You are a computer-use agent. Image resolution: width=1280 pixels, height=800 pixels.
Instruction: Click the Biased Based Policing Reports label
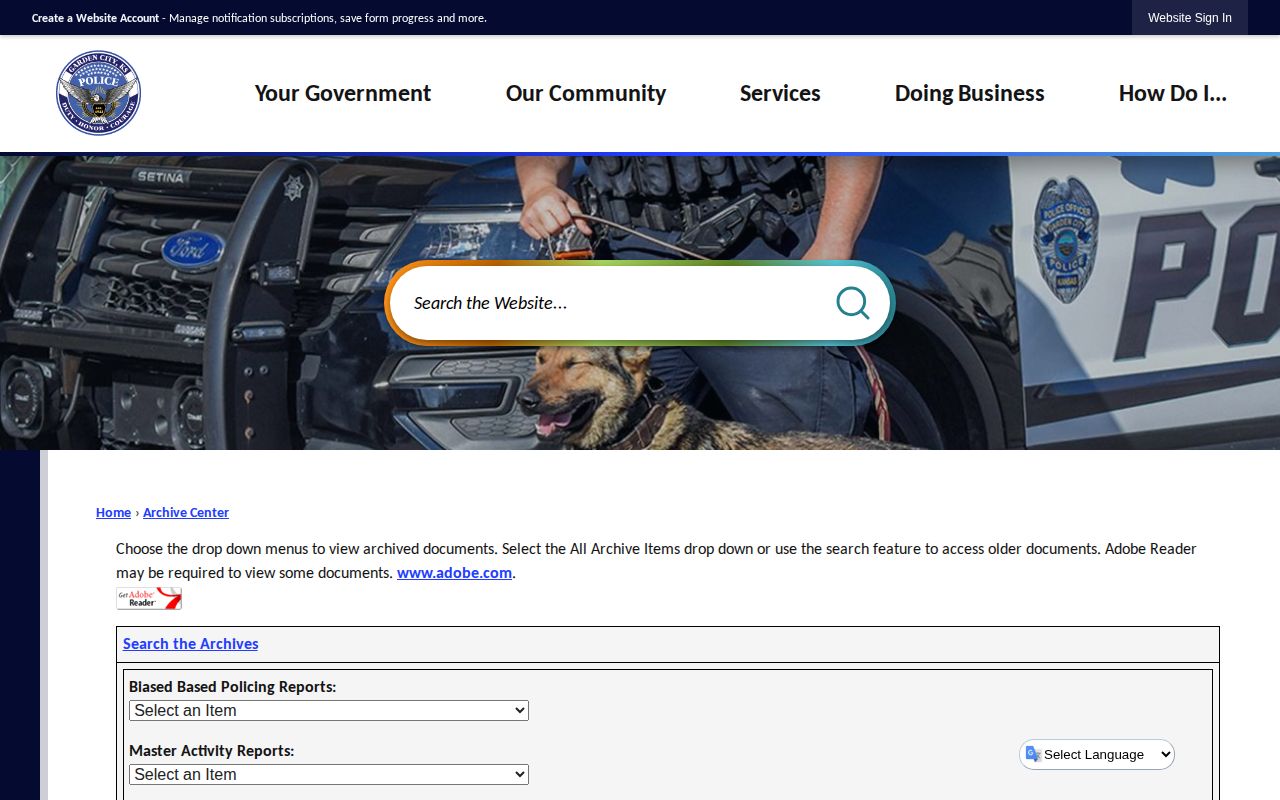coord(232,687)
